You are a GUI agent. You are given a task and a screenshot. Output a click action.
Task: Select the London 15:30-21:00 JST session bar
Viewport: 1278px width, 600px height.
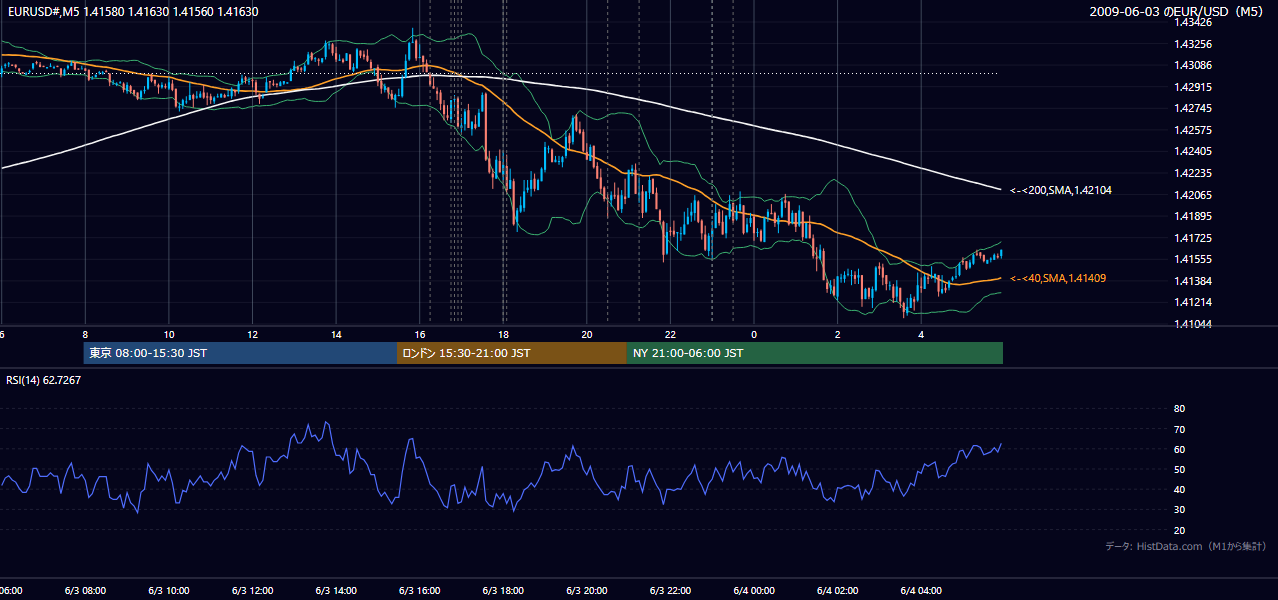pos(512,353)
